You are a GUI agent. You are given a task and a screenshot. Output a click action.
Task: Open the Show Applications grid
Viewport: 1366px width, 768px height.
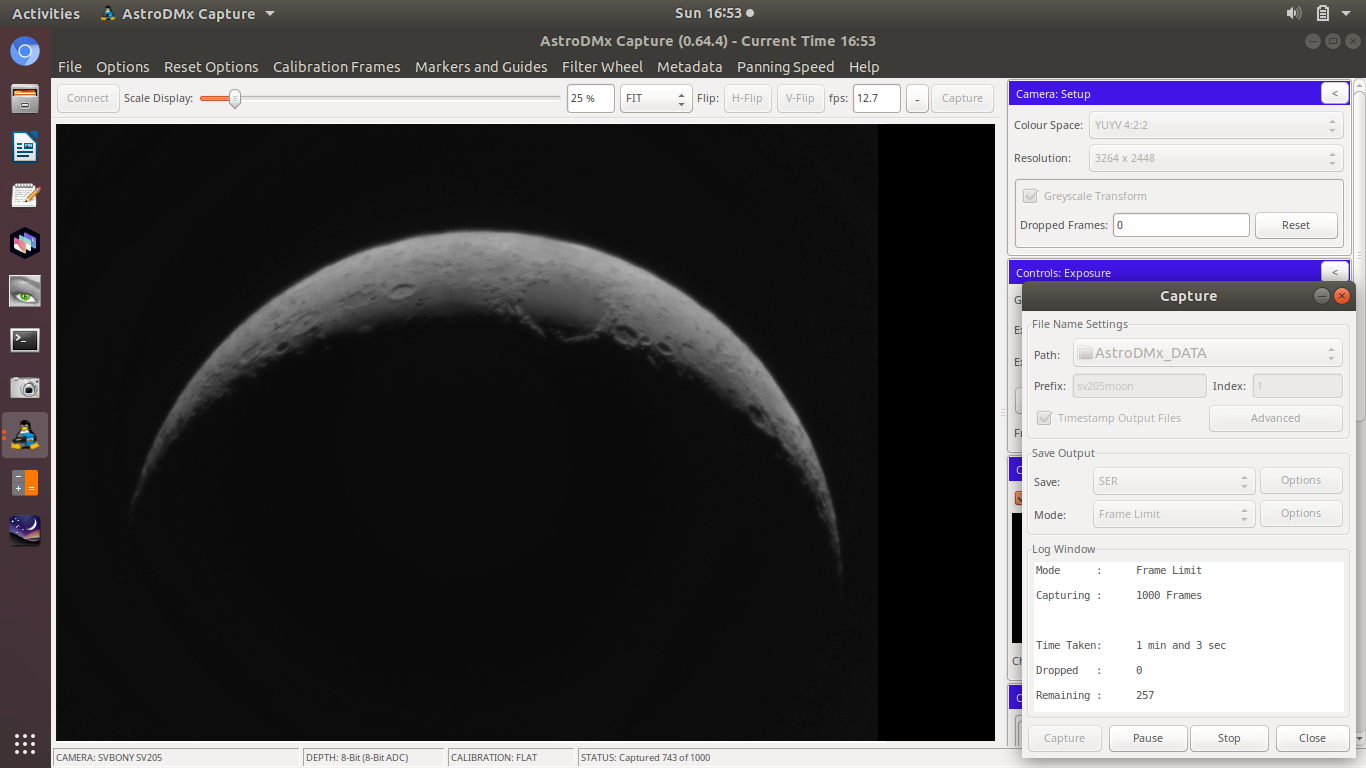pyautogui.click(x=24, y=744)
